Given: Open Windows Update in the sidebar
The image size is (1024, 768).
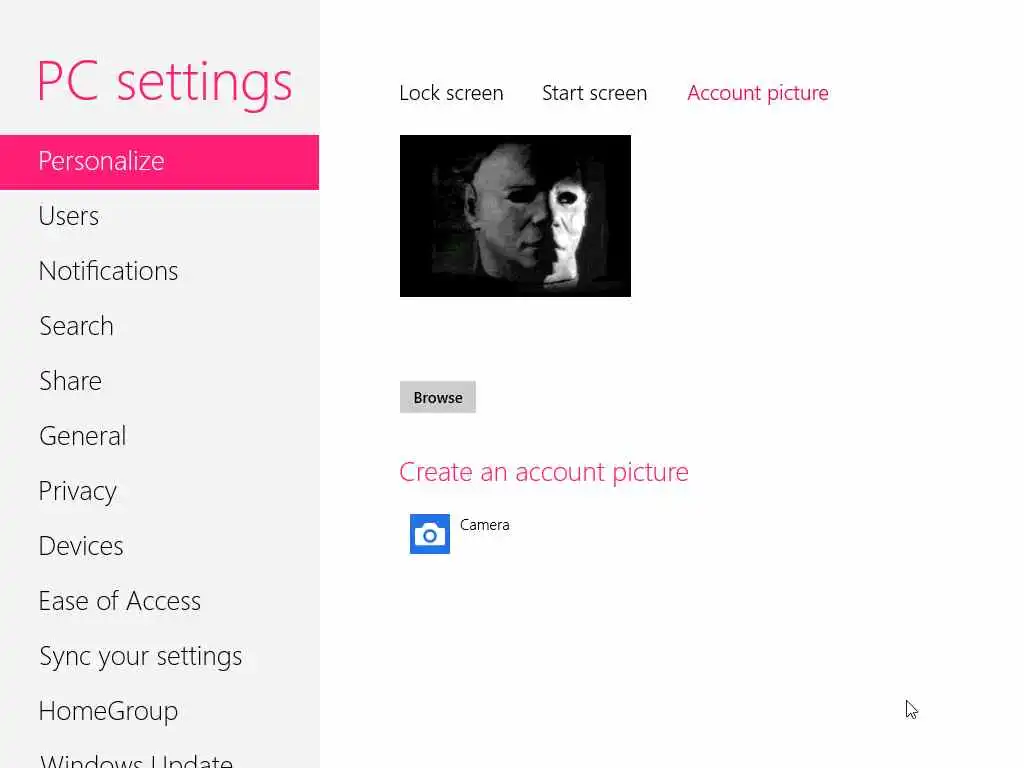Looking at the screenshot, I should (x=136, y=760).
